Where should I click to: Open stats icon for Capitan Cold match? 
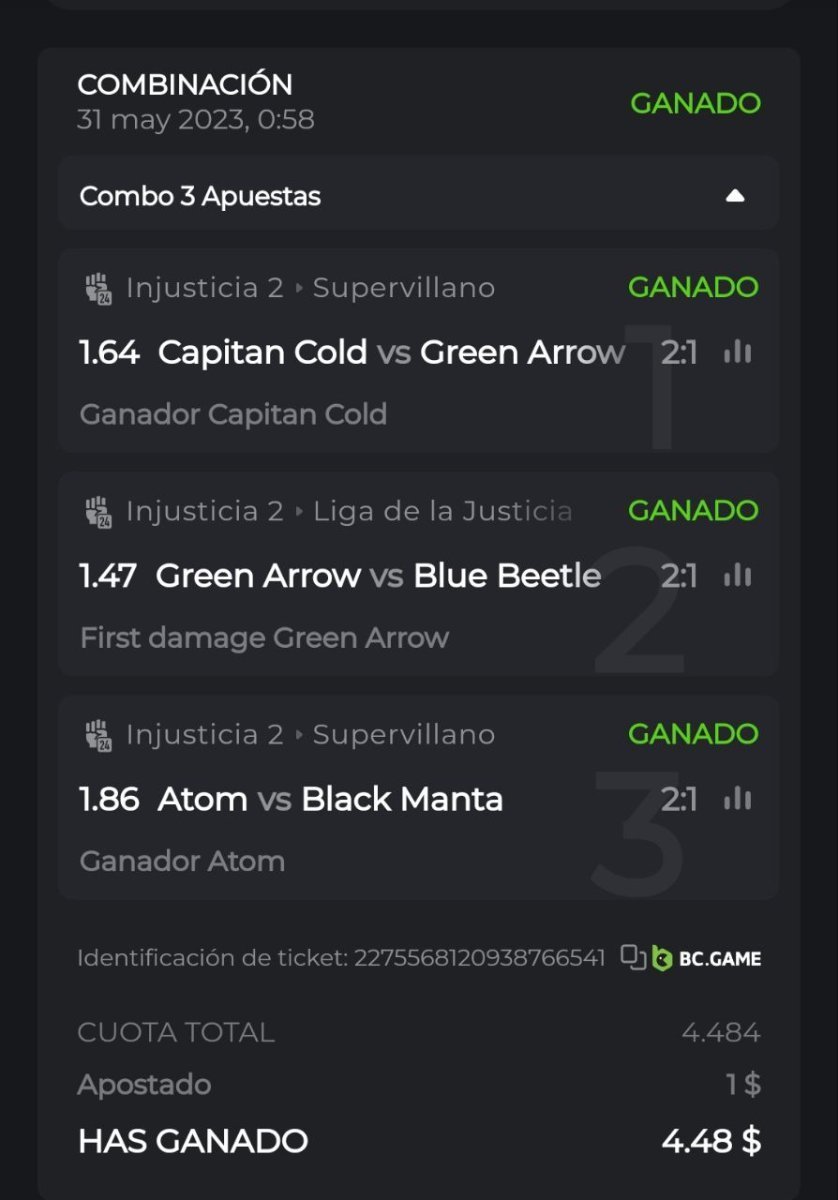737,352
